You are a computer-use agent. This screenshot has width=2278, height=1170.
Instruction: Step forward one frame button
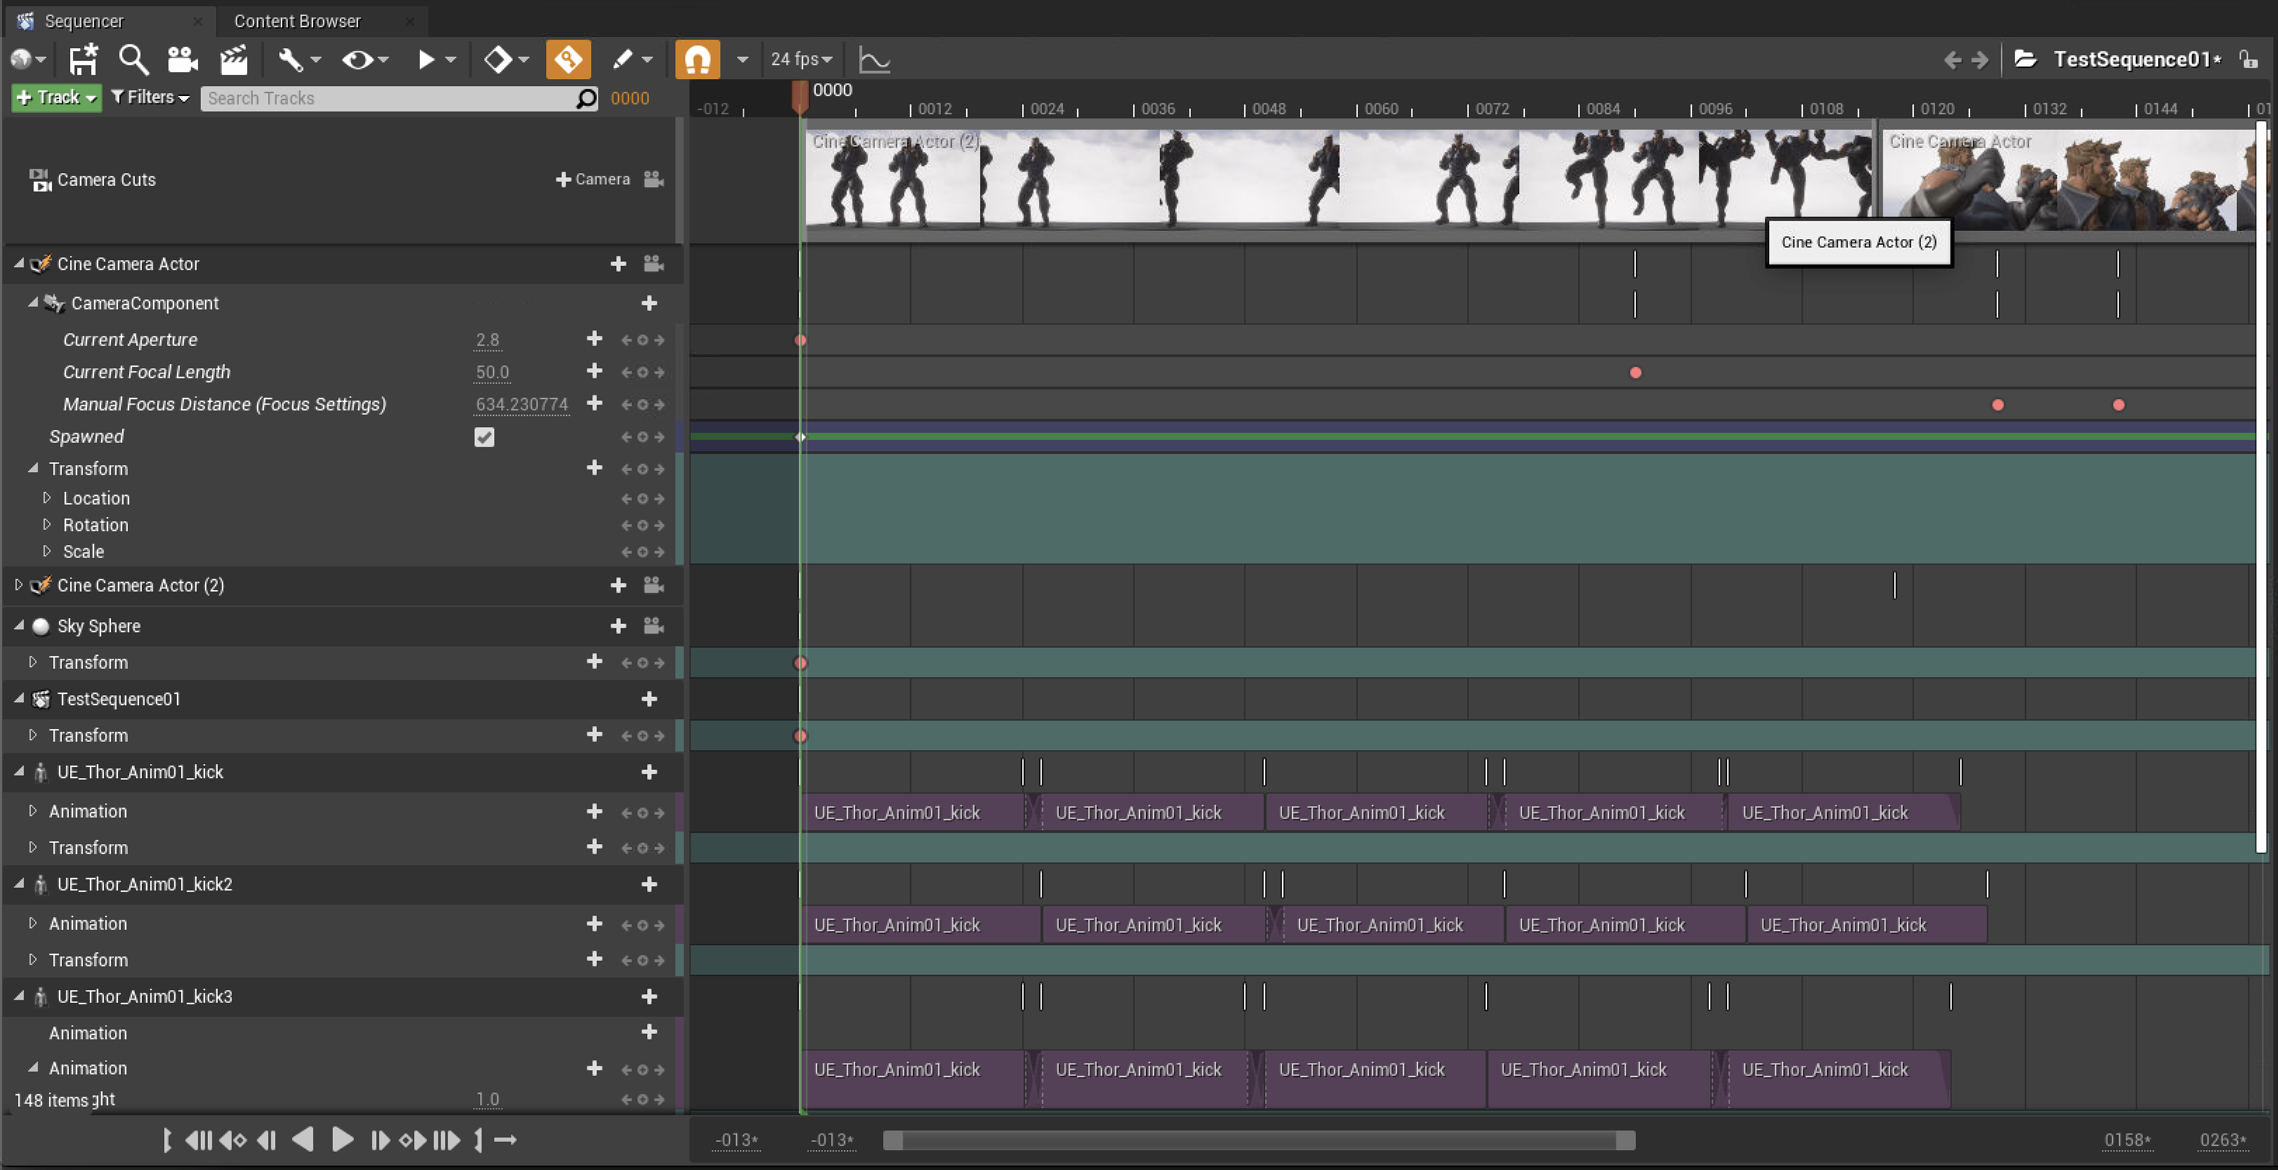379,1140
